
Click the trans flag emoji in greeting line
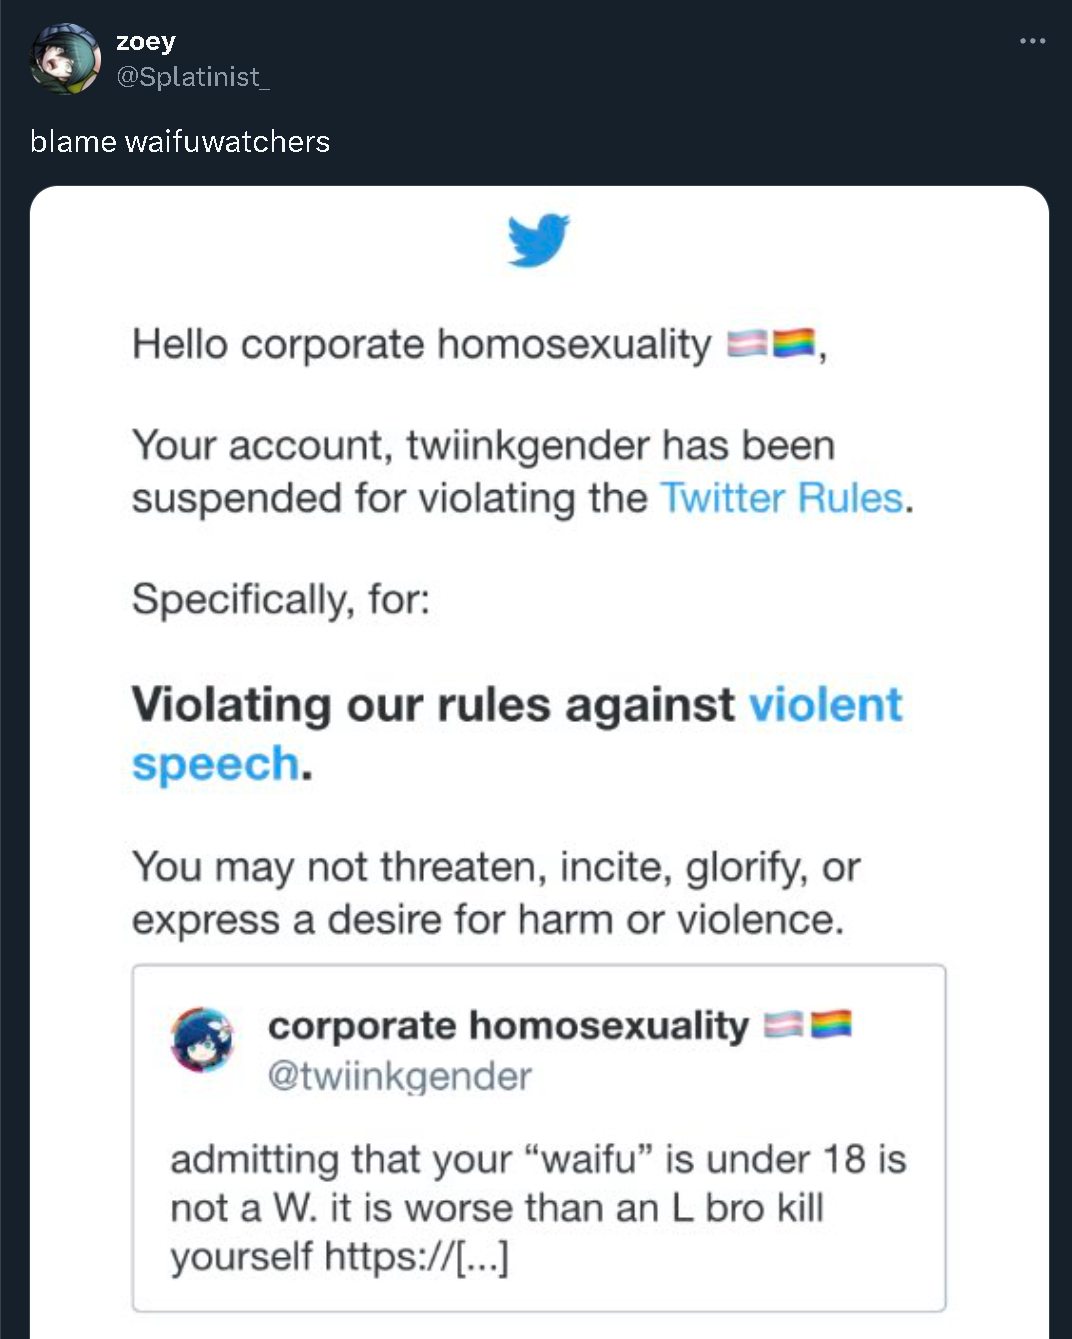click(x=748, y=344)
